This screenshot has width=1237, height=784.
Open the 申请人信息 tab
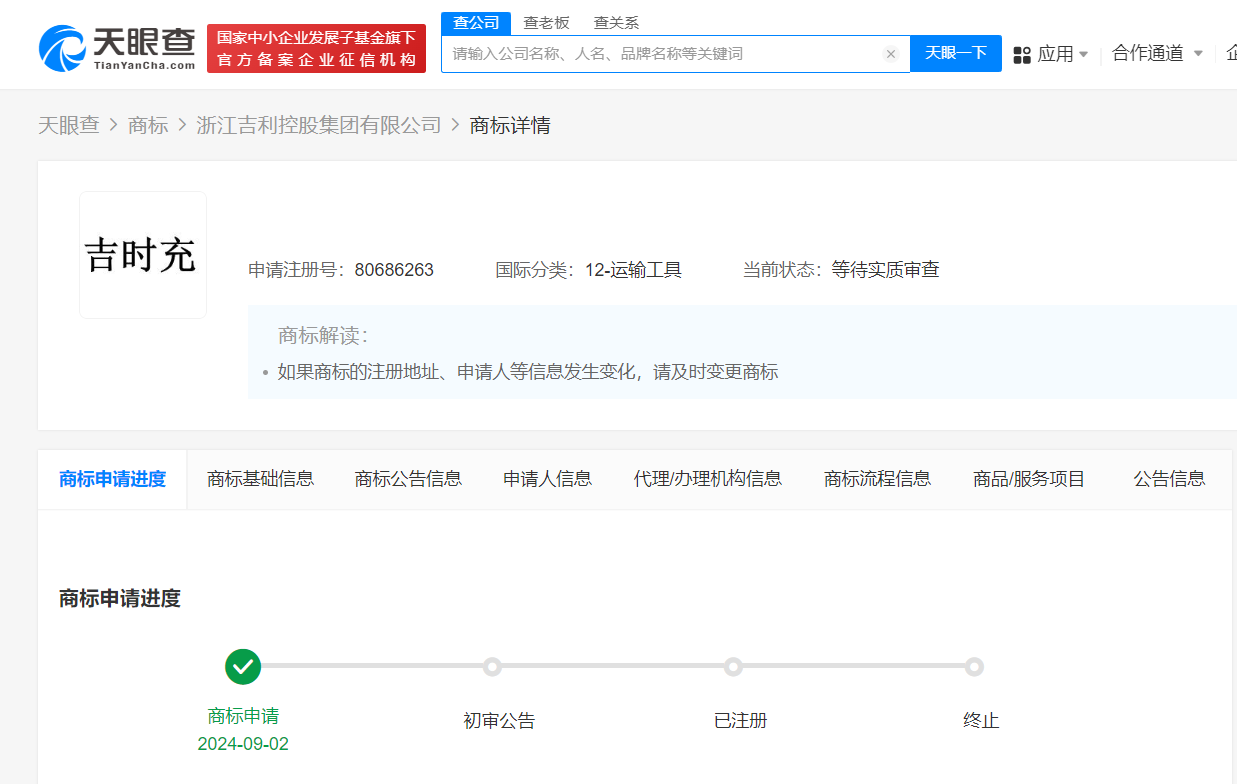coord(547,479)
